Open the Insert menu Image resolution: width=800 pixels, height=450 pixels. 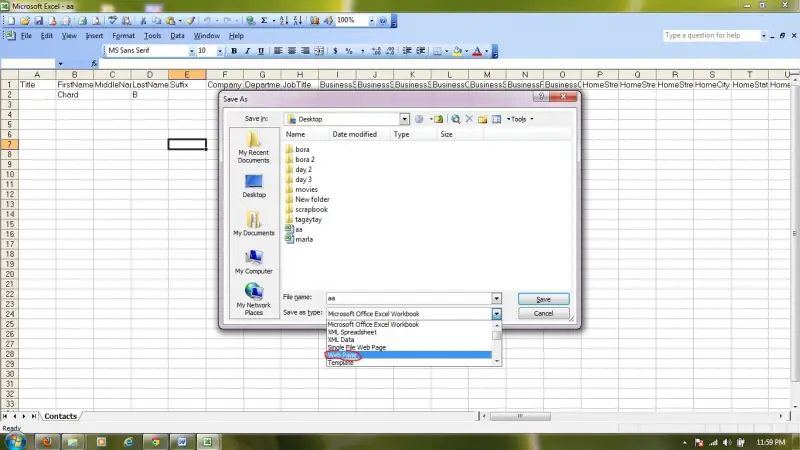click(94, 36)
